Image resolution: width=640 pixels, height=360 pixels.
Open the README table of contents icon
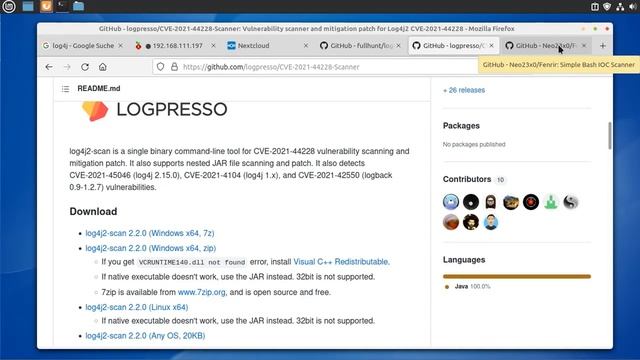click(65, 89)
